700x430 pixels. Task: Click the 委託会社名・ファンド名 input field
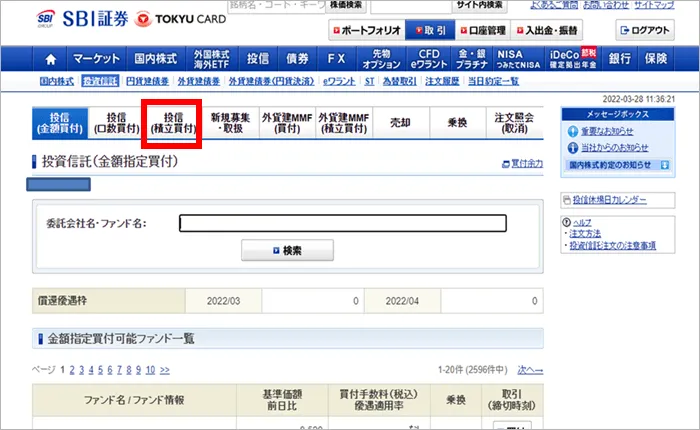pyautogui.click(x=343, y=223)
